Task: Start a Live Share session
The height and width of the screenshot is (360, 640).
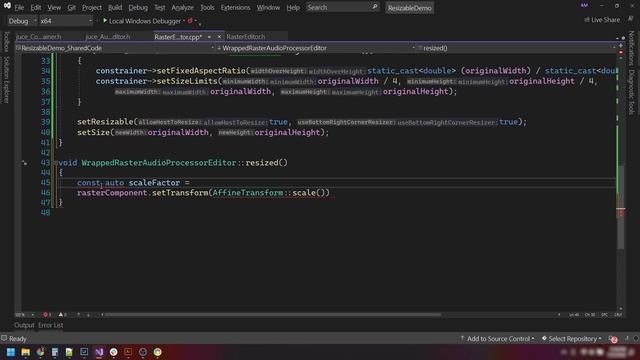Action: [x=602, y=20]
